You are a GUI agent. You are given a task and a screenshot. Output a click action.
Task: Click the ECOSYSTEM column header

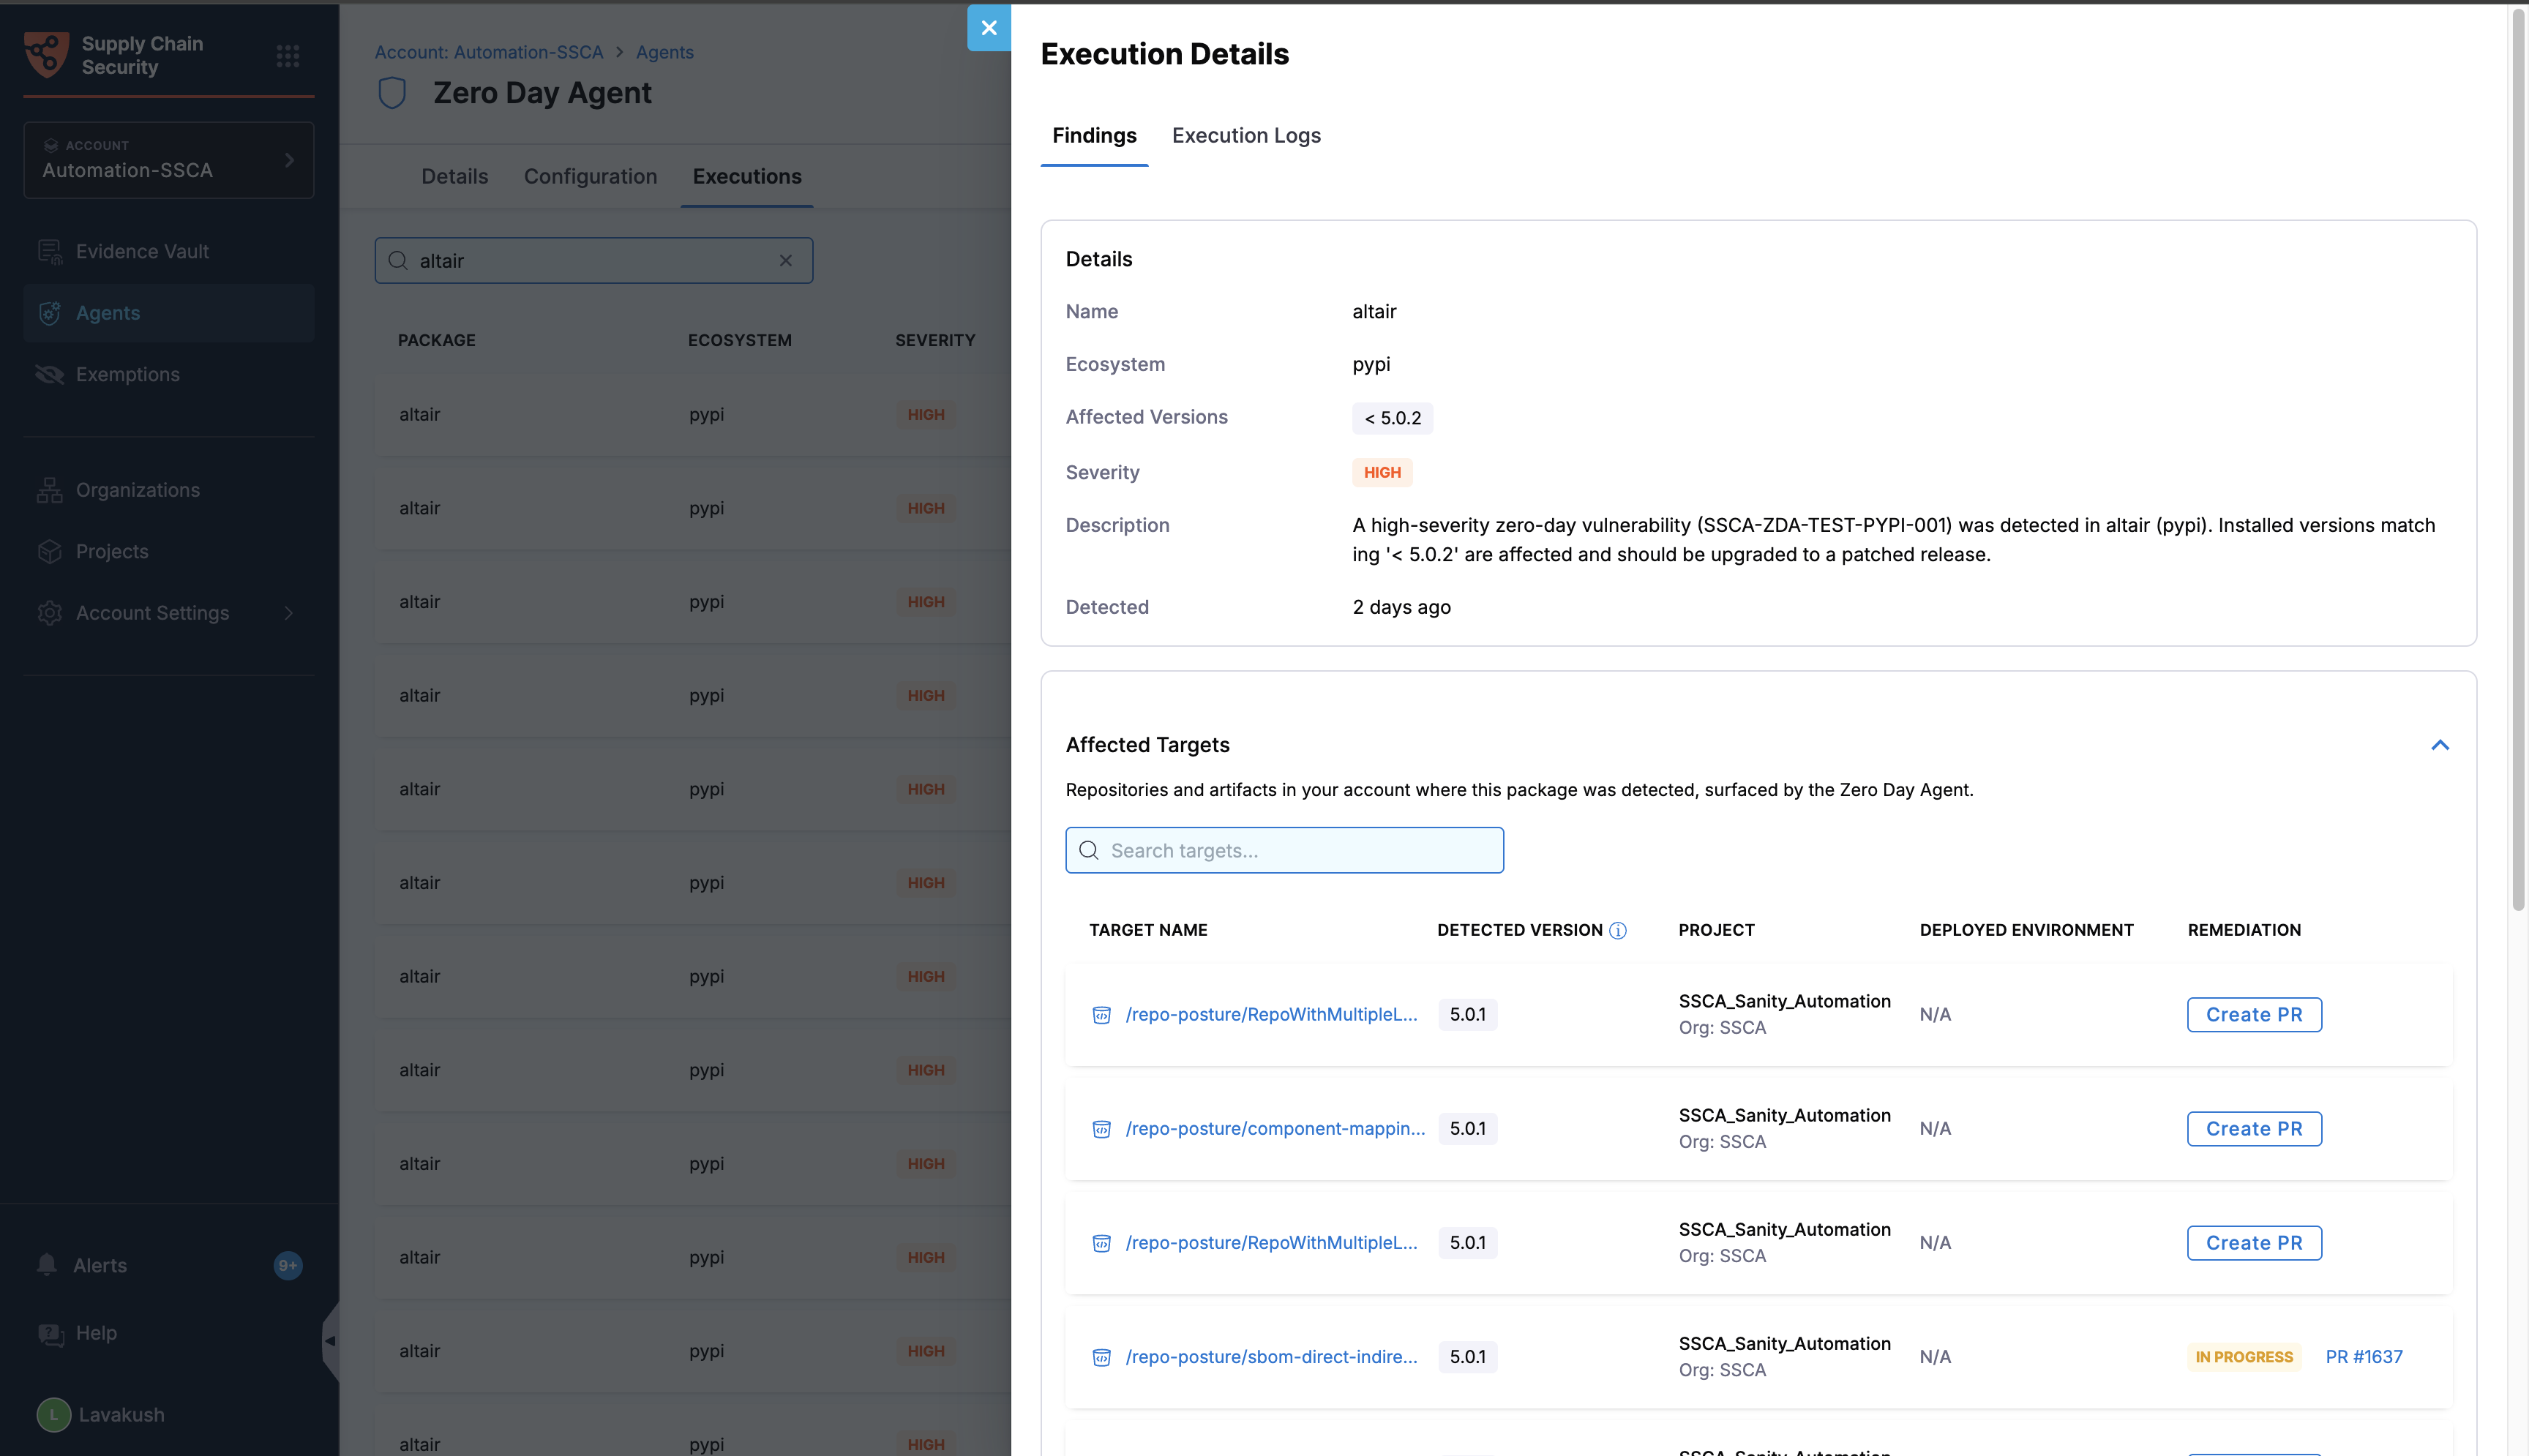coord(739,340)
